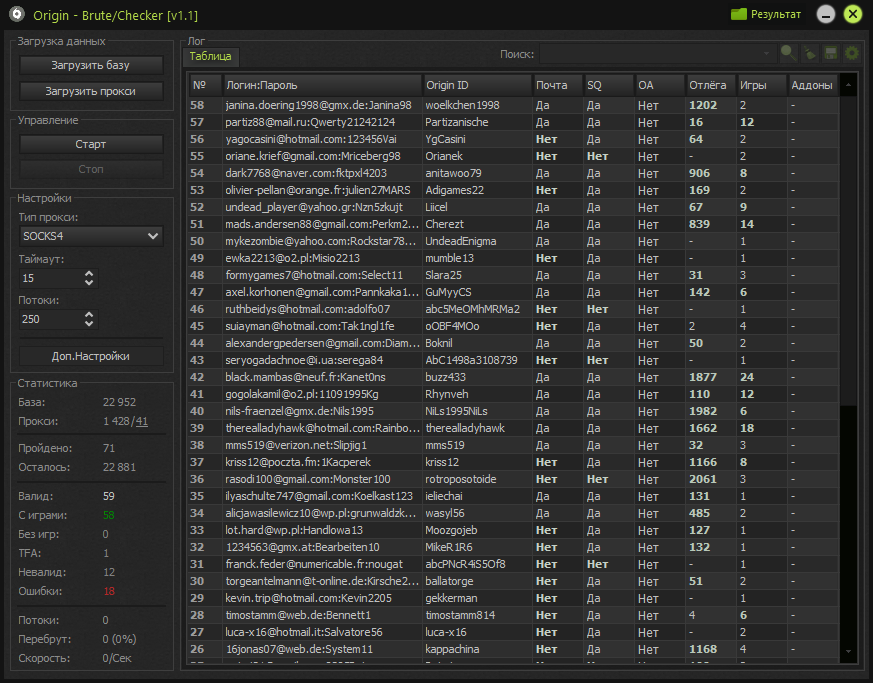
Task: Sort by the Игры column header
Action: click(762, 85)
